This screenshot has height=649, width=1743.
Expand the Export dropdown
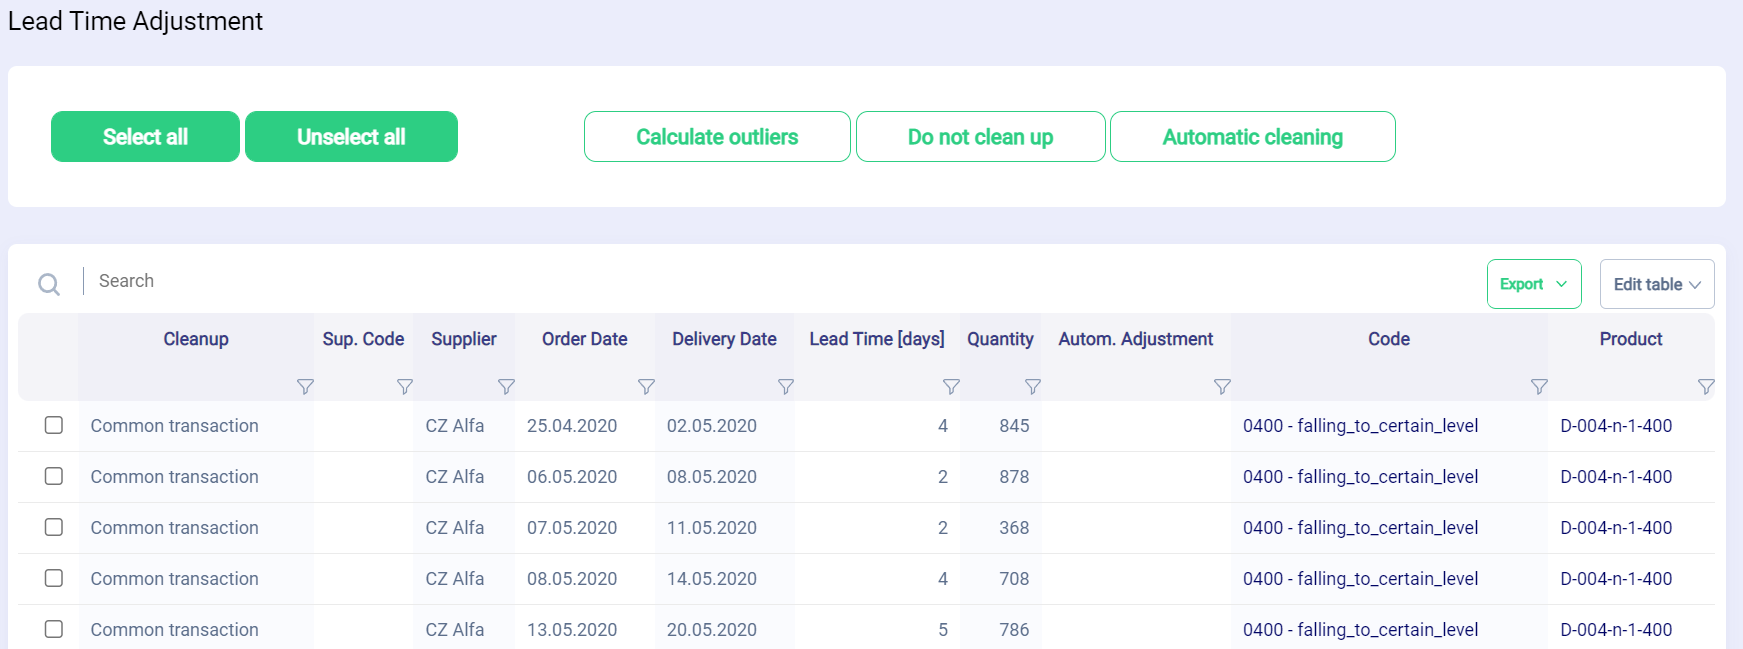[x=1533, y=284]
